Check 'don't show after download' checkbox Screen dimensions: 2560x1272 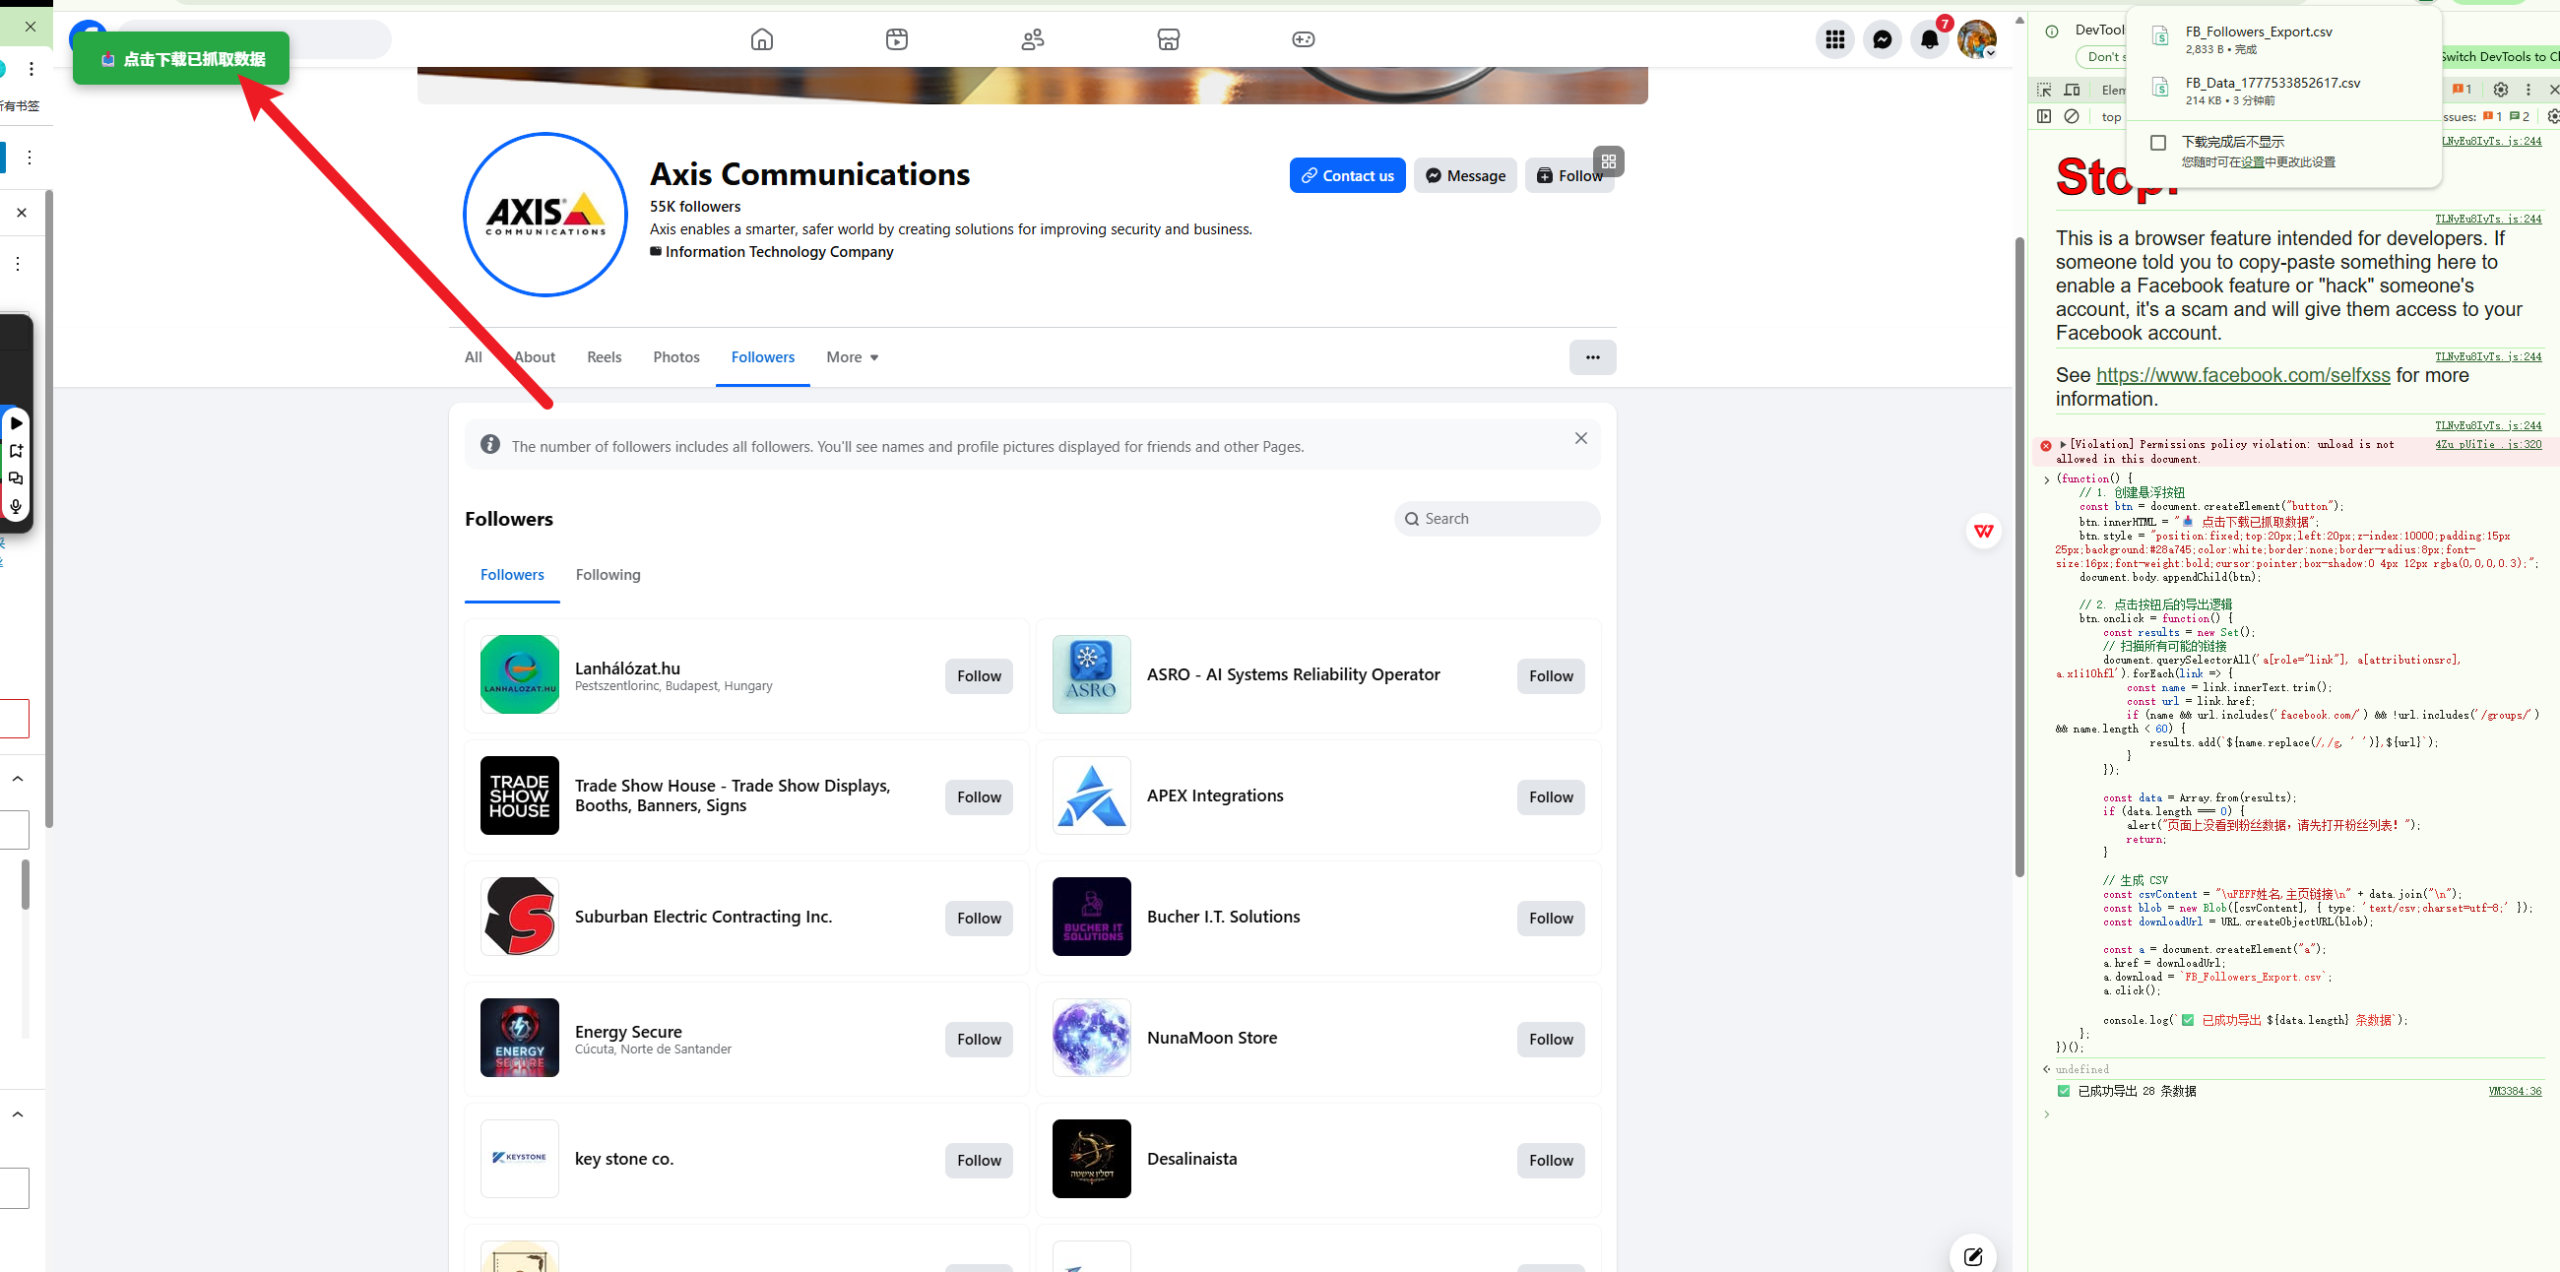(x=2158, y=143)
